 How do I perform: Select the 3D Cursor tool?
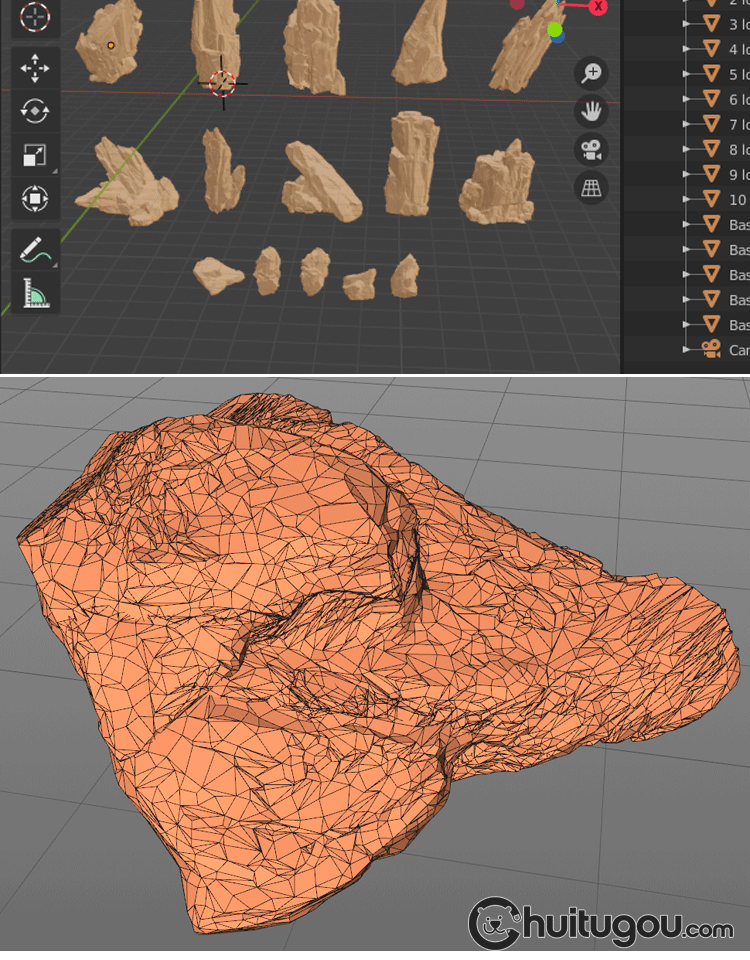click(x=34, y=17)
